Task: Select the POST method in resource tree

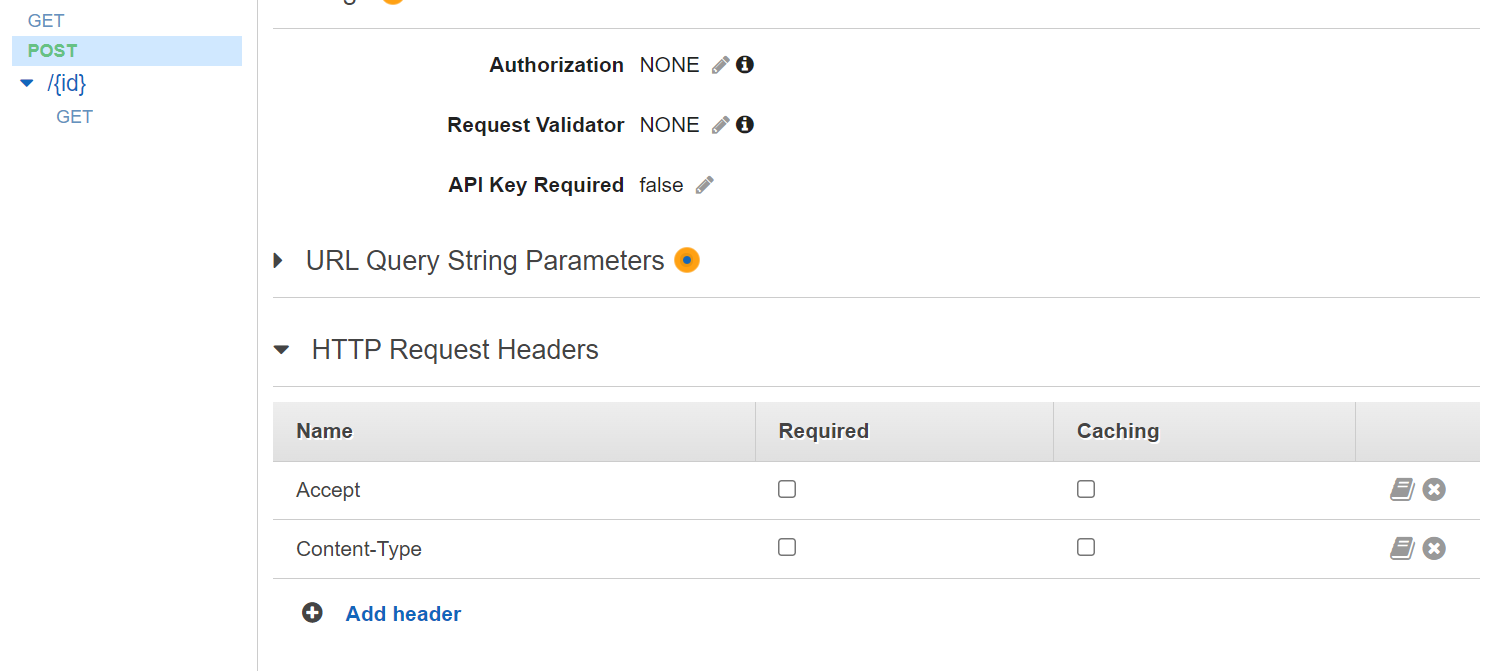Action: click(x=53, y=51)
